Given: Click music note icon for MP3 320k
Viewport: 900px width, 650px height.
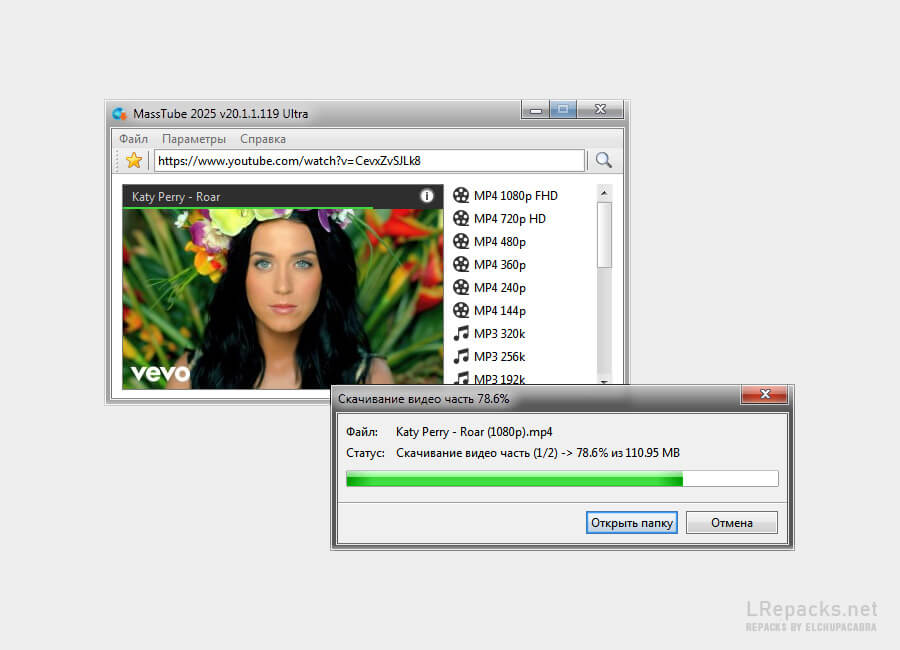Looking at the screenshot, I should (x=461, y=333).
